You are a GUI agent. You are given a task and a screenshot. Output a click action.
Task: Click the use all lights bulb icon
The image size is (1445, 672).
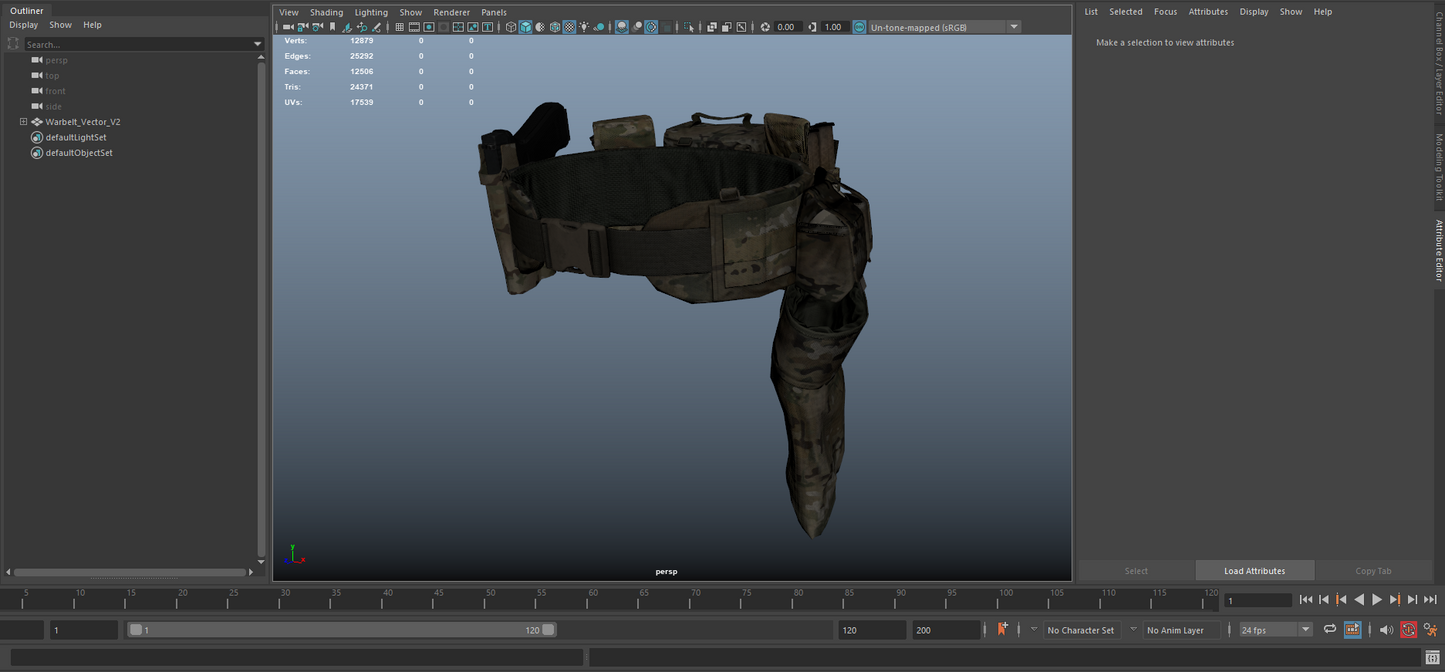tap(584, 27)
